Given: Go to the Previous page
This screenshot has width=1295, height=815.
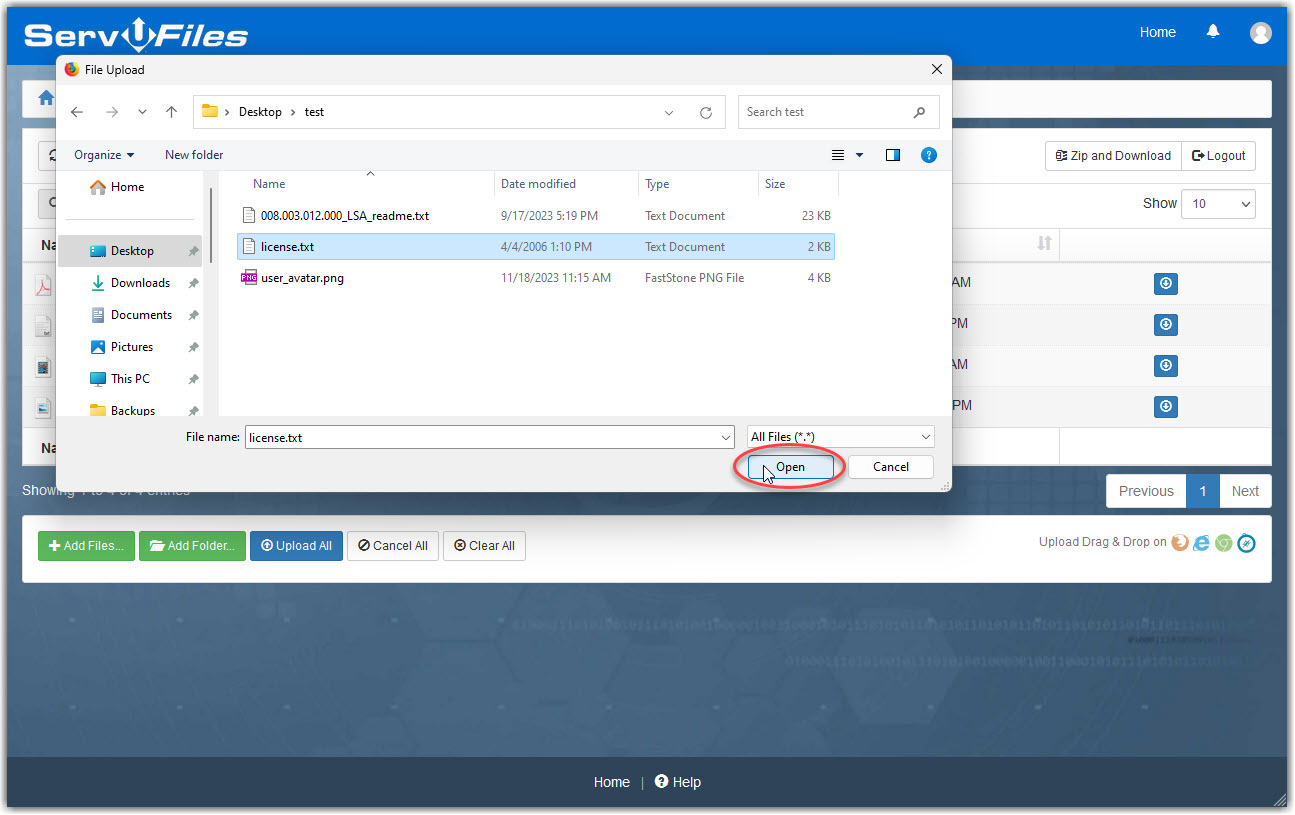Looking at the screenshot, I should click(x=1146, y=491).
